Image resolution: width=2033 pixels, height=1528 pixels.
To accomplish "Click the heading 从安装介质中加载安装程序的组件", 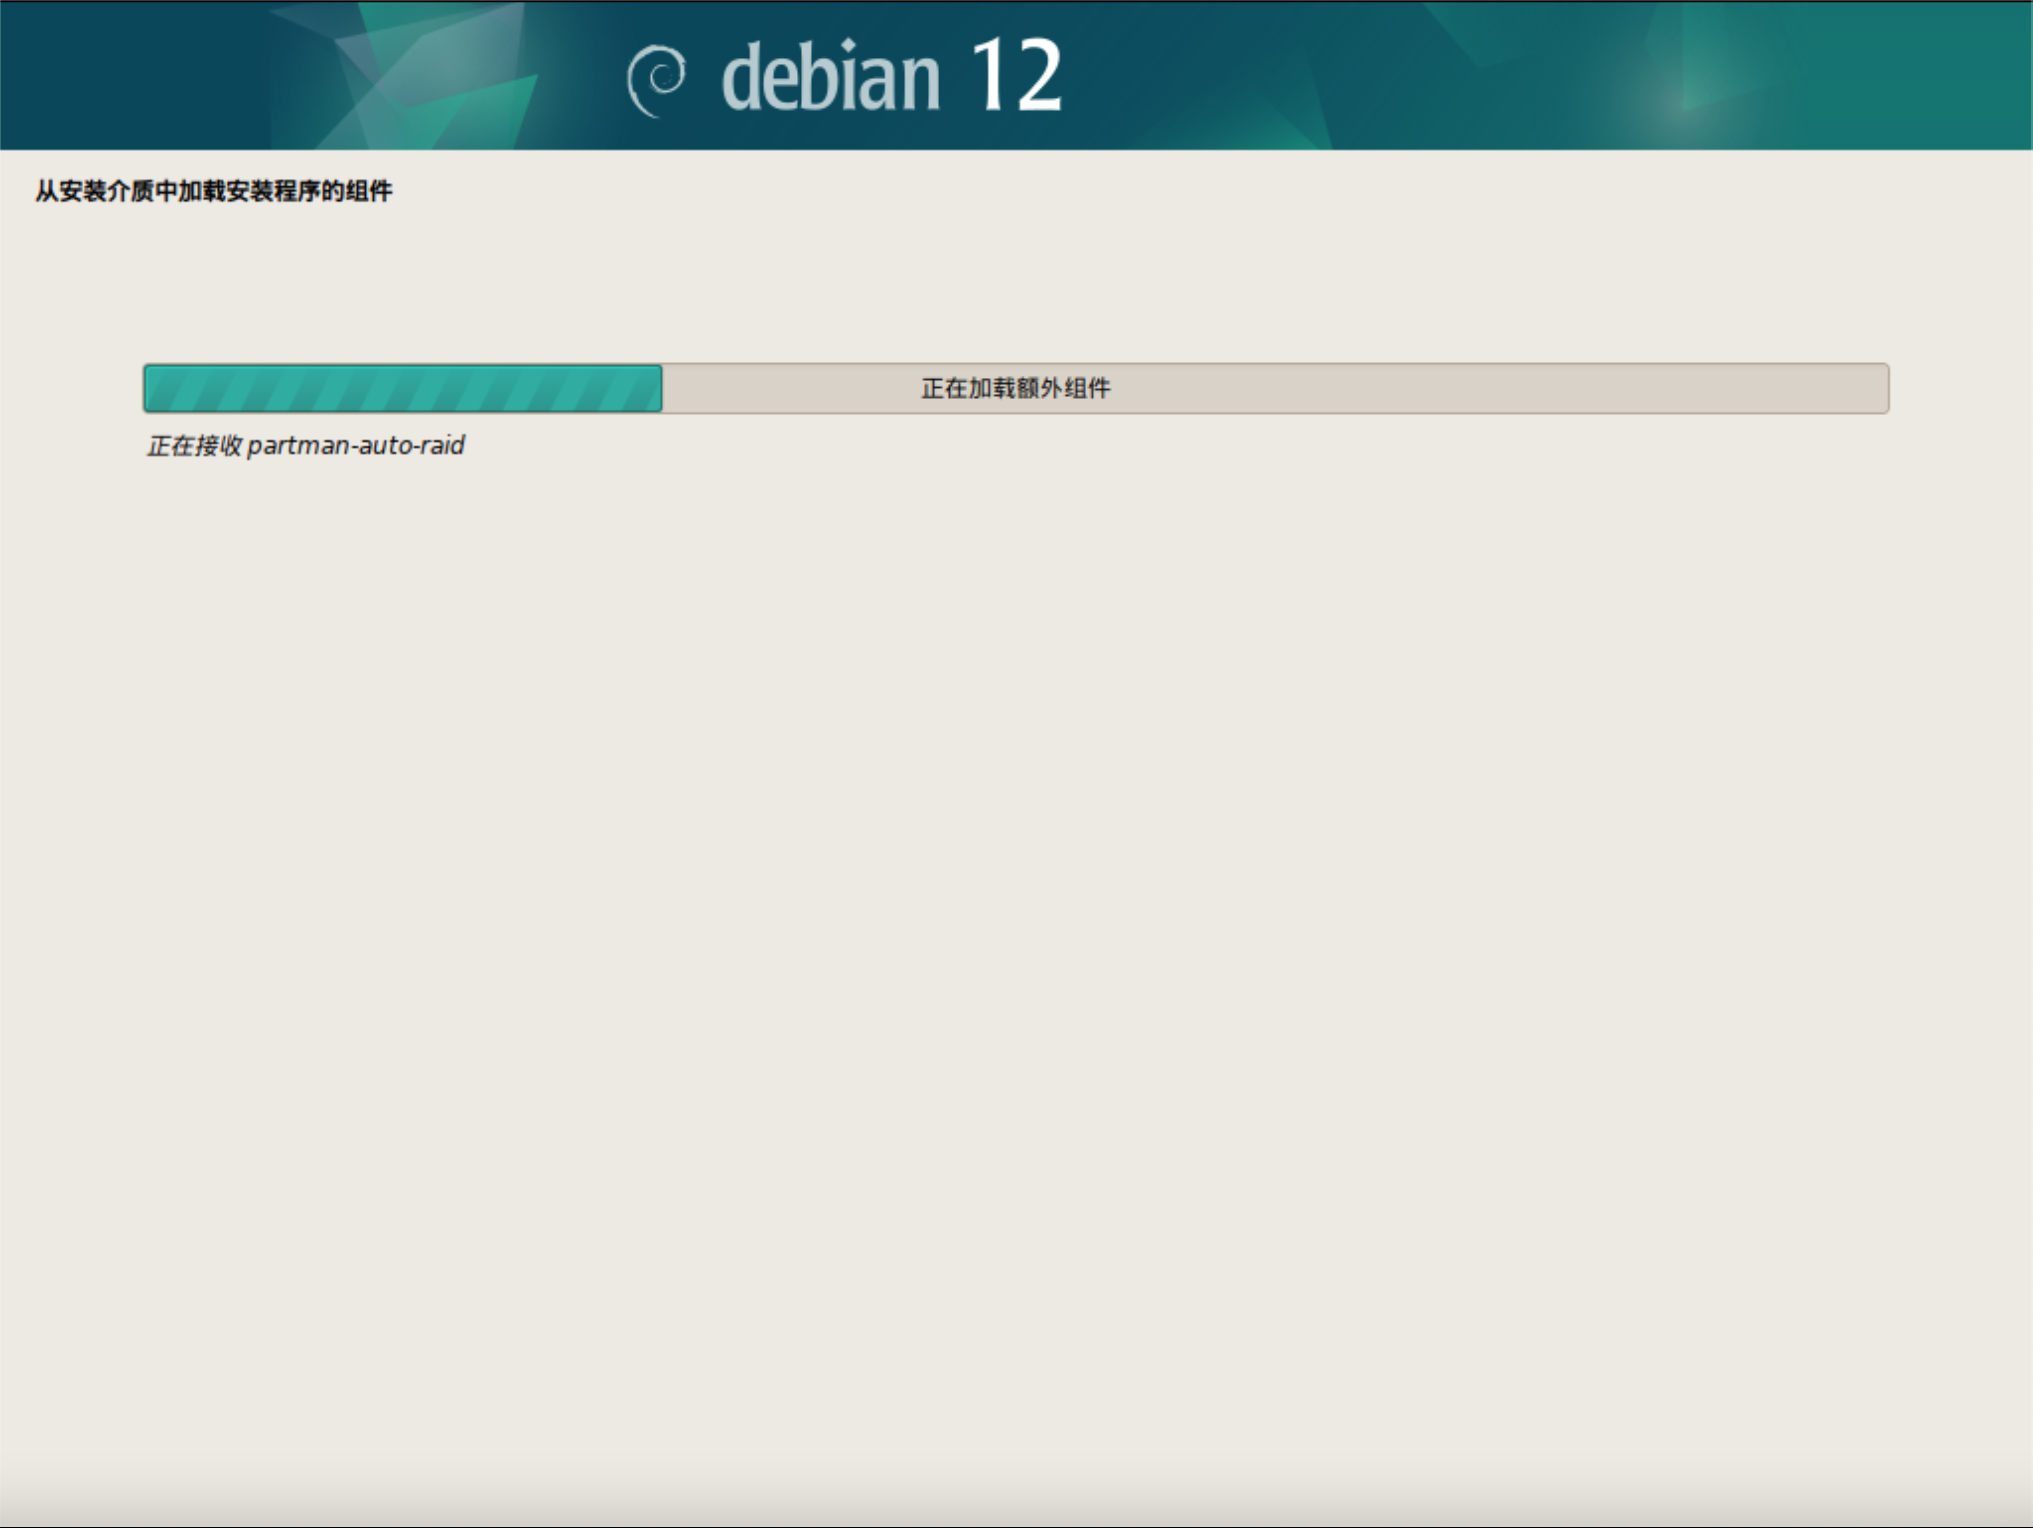I will 213,191.
